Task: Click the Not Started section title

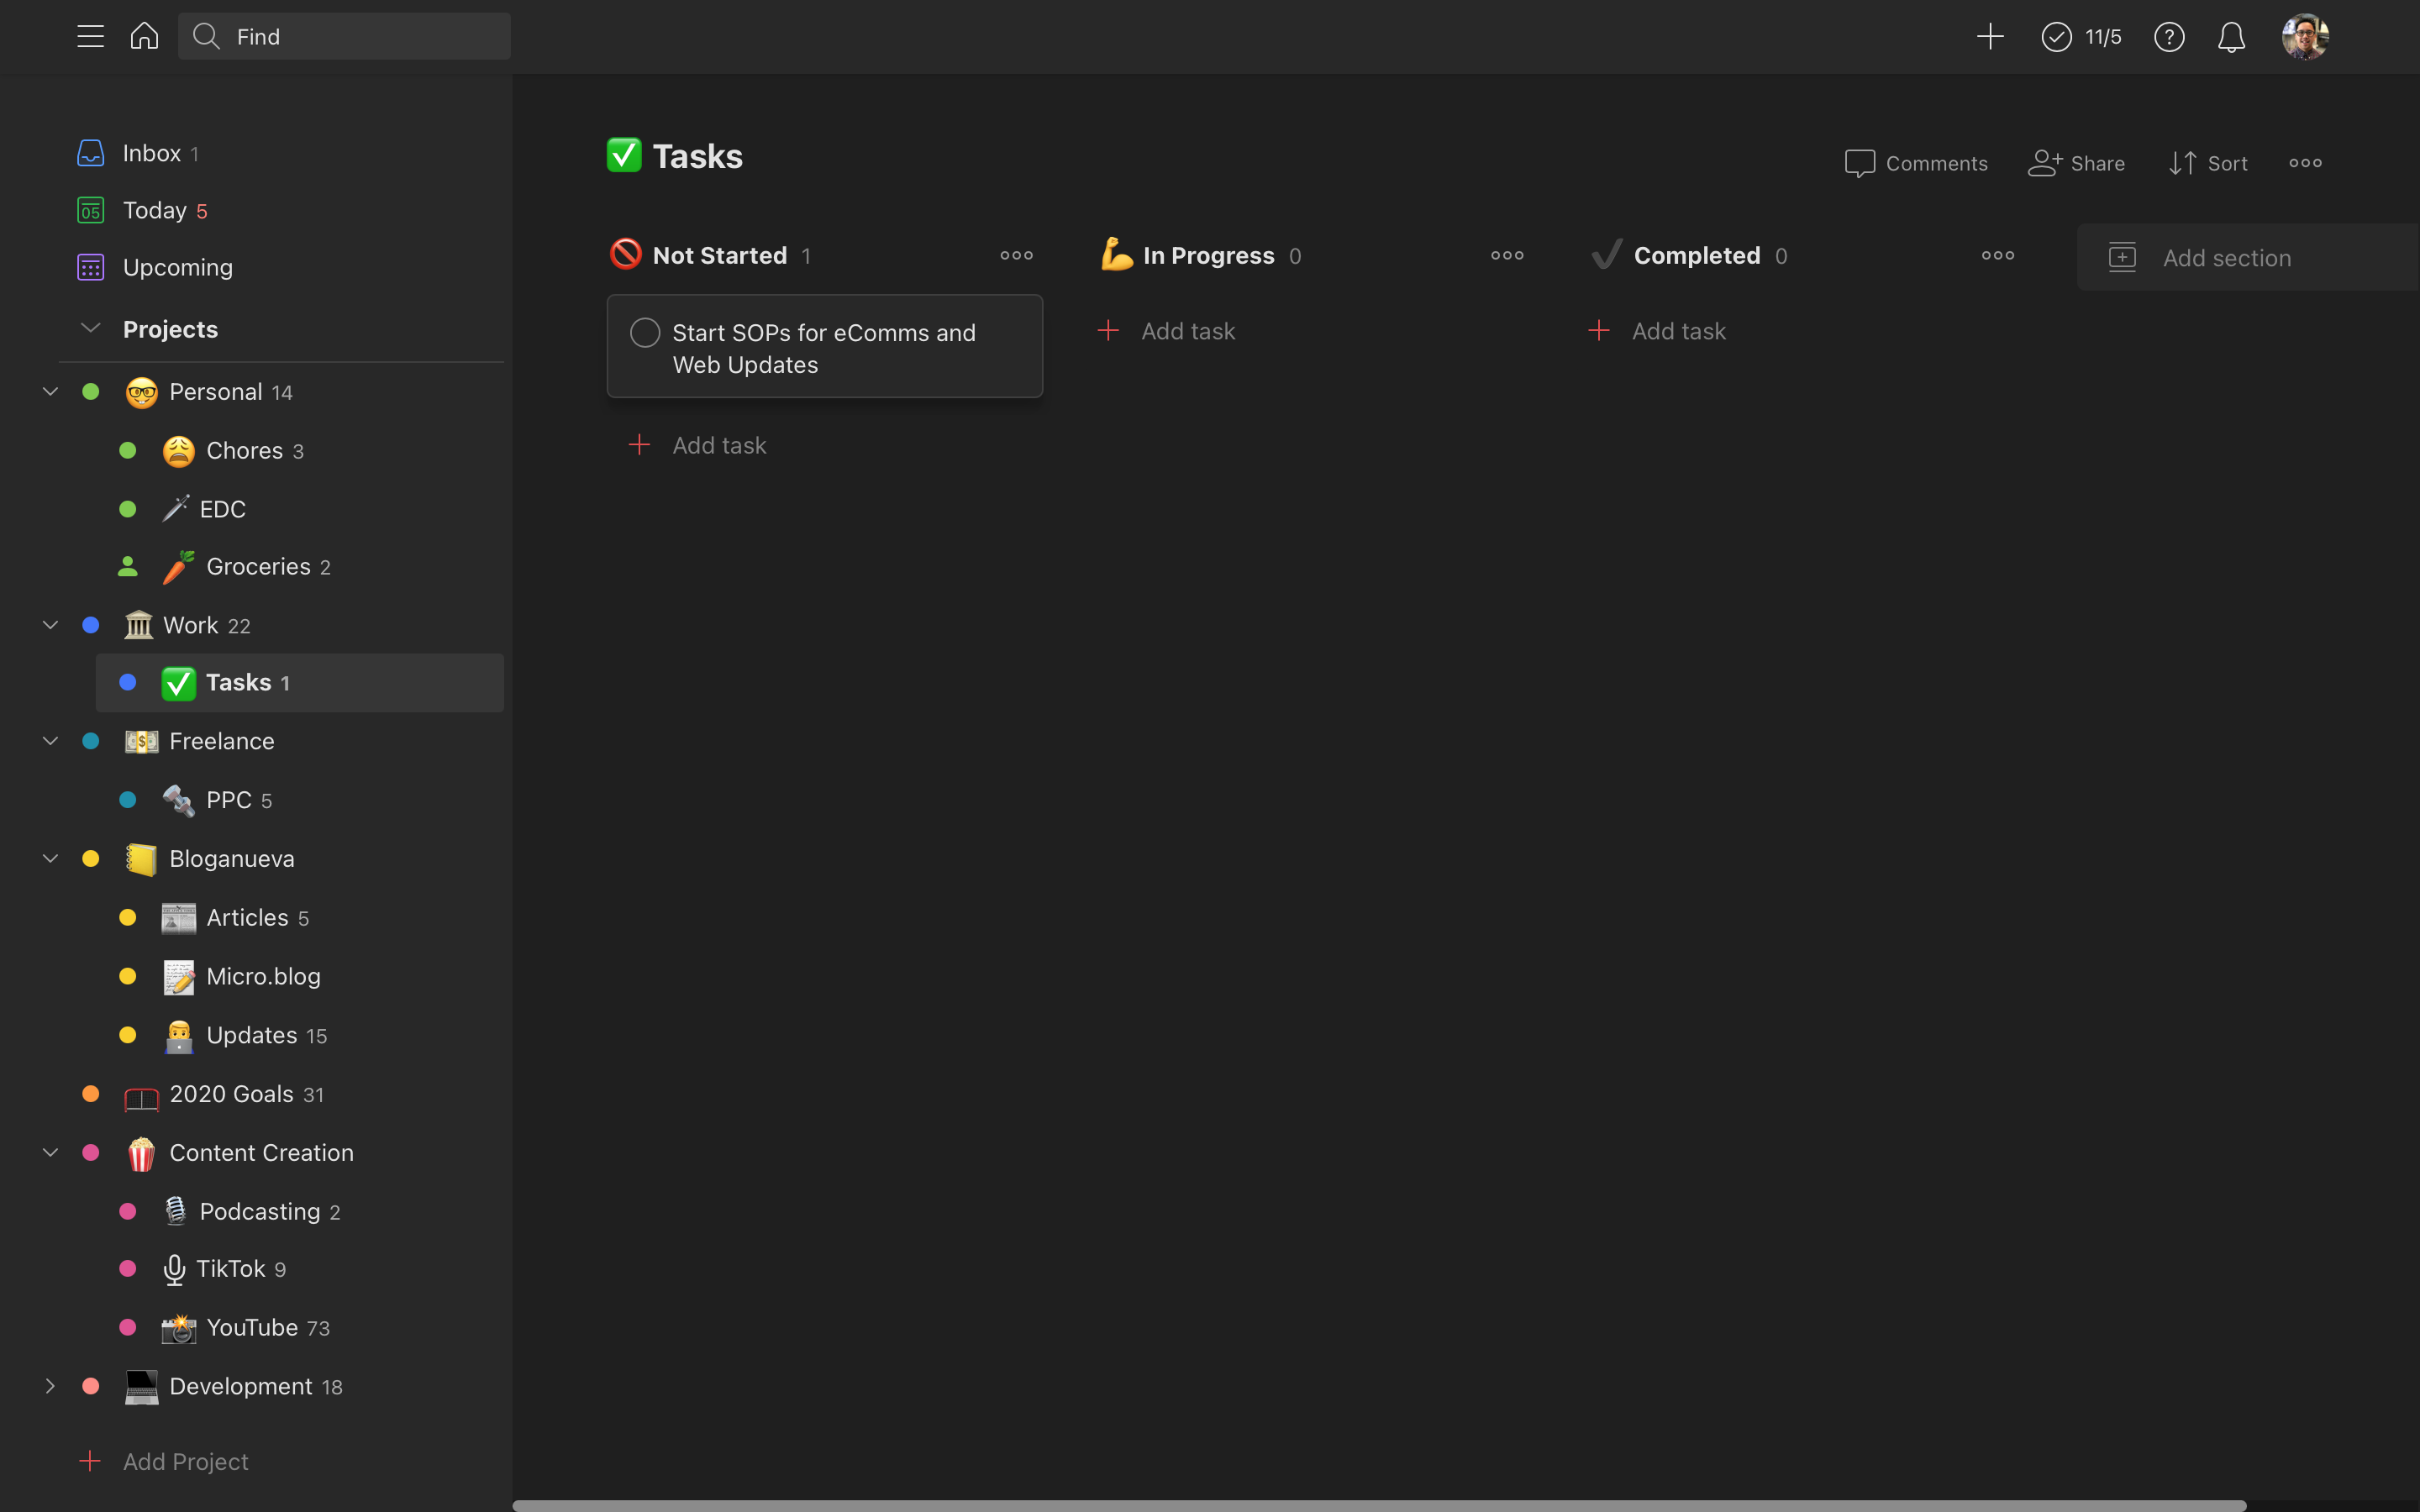Action: point(720,256)
